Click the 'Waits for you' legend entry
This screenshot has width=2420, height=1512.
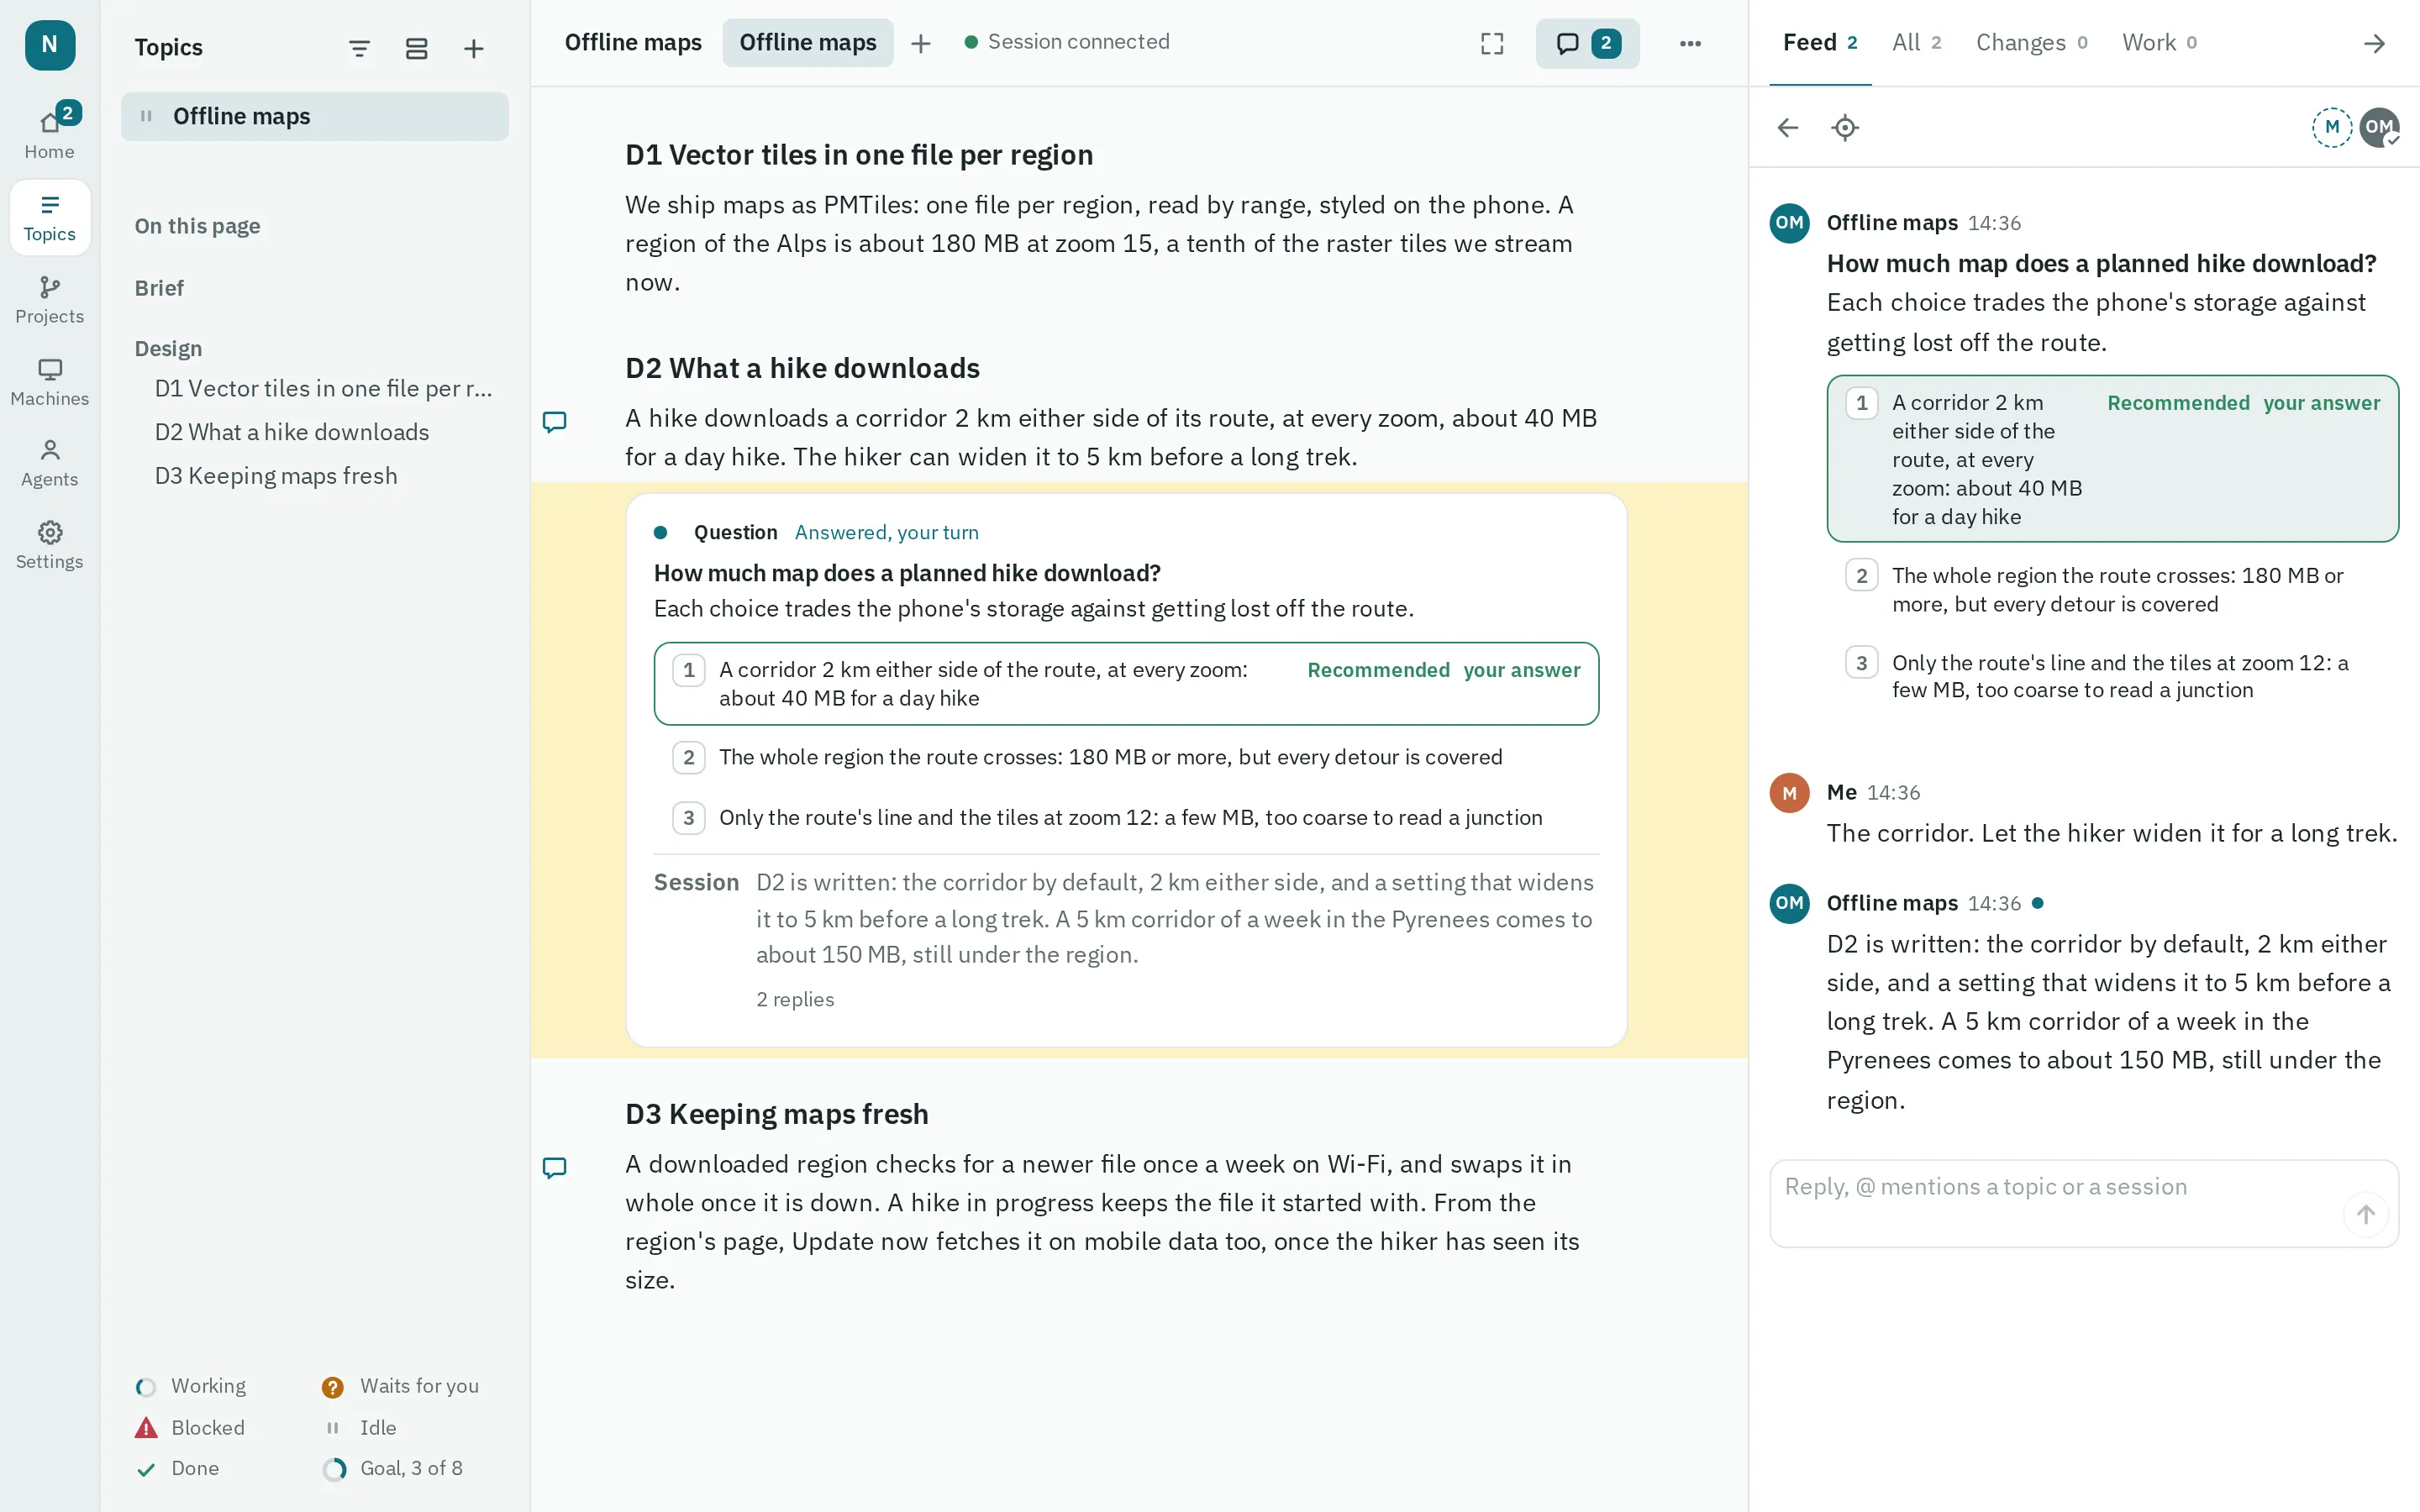pos(400,1386)
